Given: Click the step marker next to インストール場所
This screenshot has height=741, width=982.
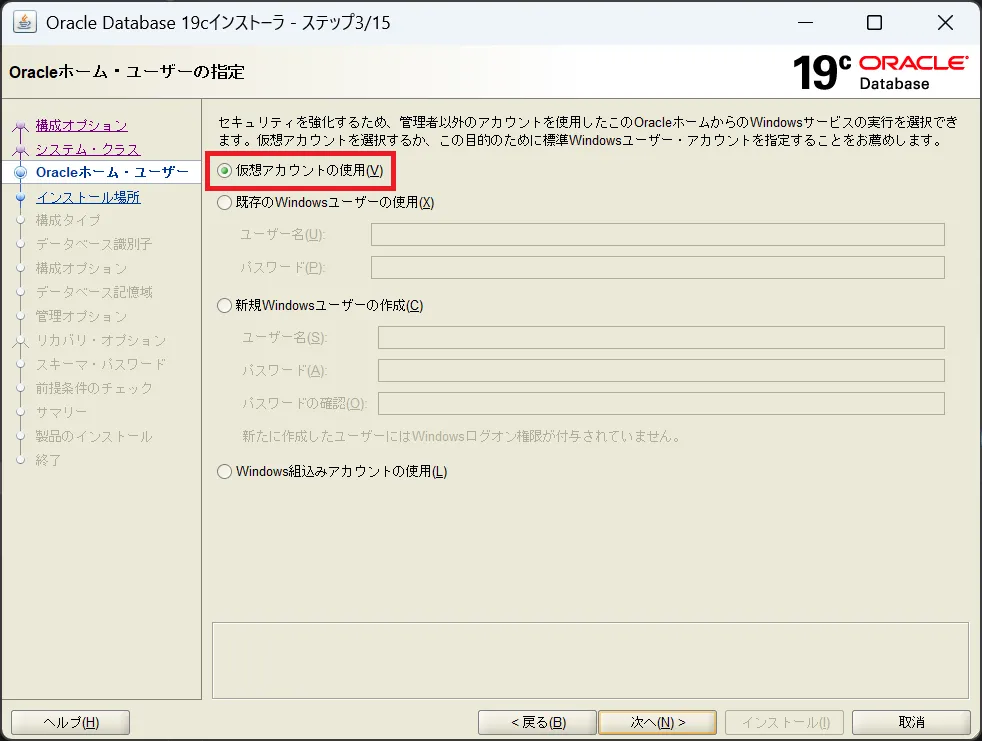Looking at the screenshot, I should tap(21, 197).
